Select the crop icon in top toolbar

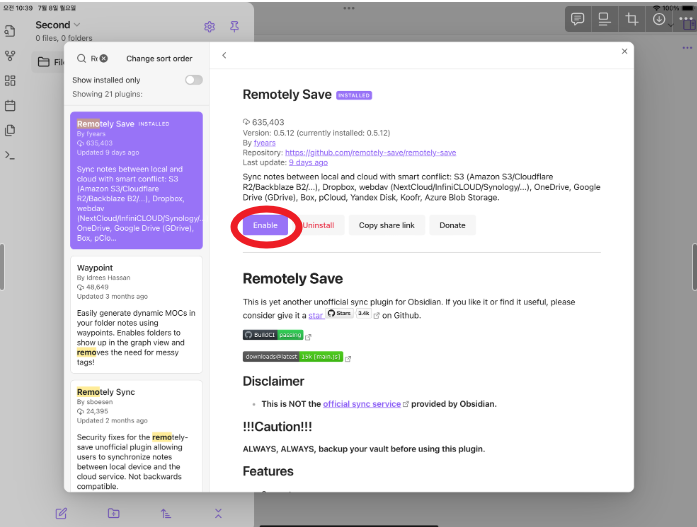pyautogui.click(x=632, y=19)
